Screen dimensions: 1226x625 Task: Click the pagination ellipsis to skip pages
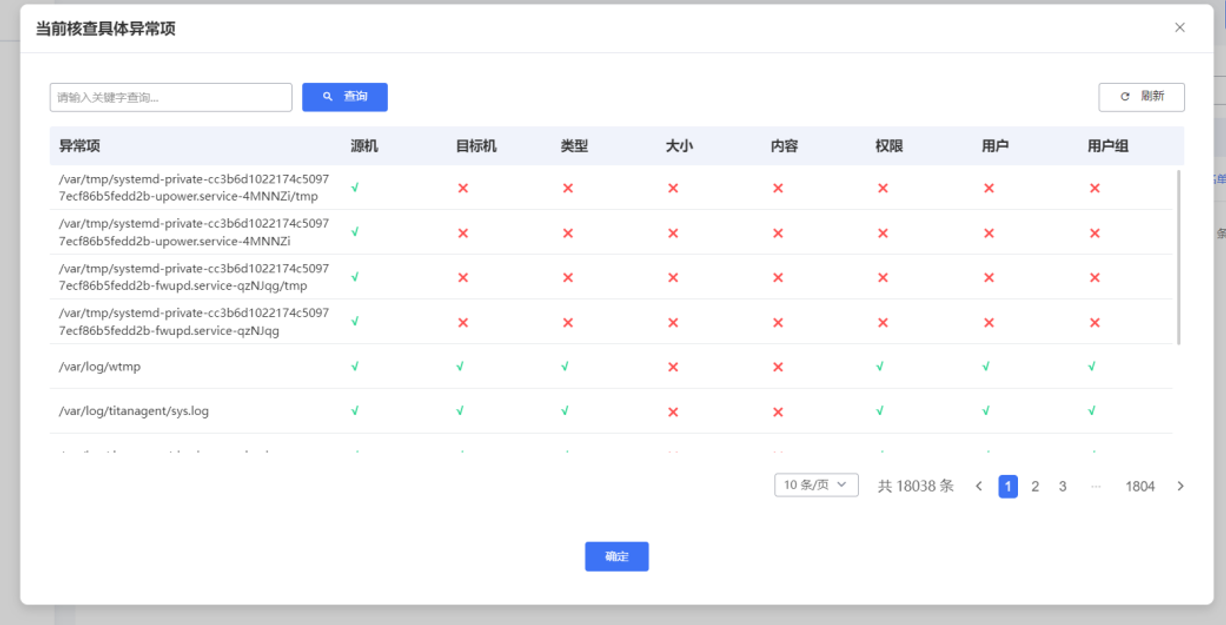pyautogui.click(x=1096, y=486)
